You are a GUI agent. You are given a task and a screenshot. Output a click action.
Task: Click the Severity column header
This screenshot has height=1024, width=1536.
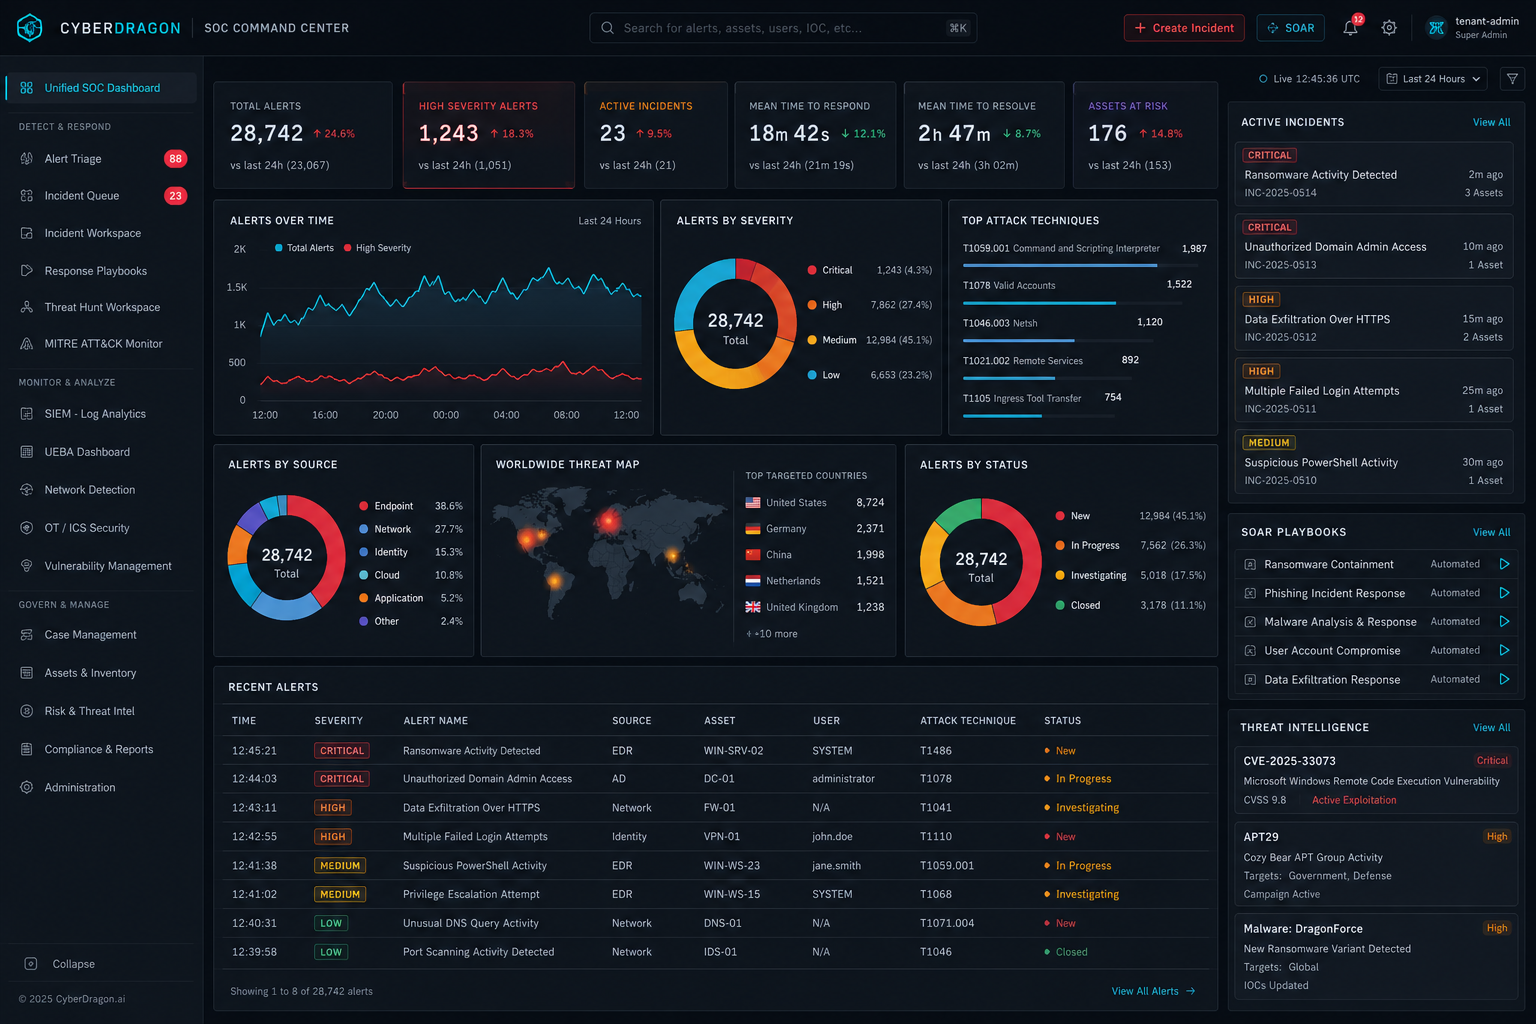point(338,721)
